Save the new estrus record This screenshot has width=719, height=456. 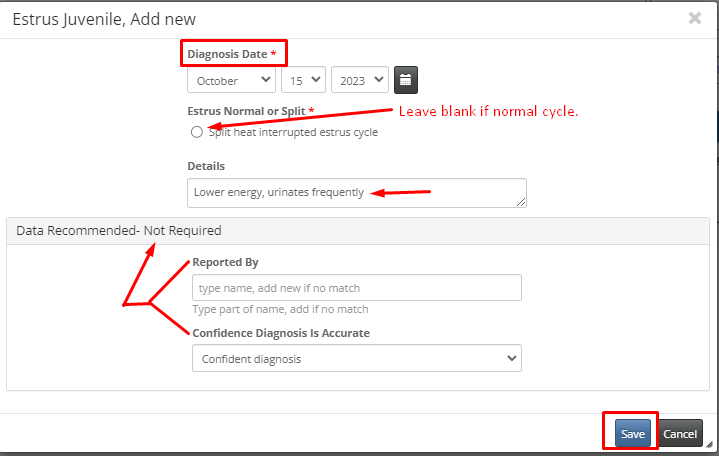click(x=633, y=433)
